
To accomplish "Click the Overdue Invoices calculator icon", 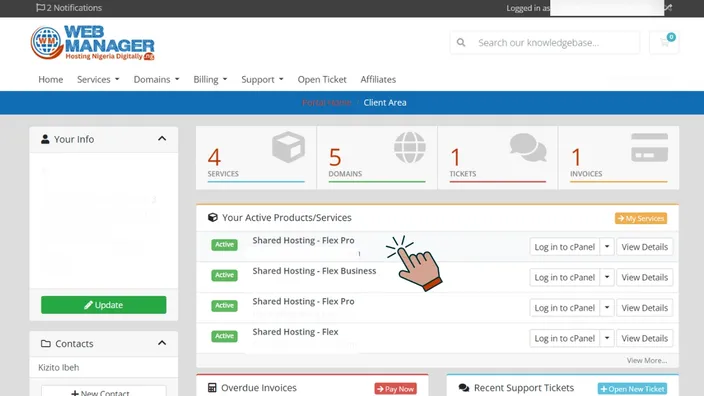I will coord(212,387).
